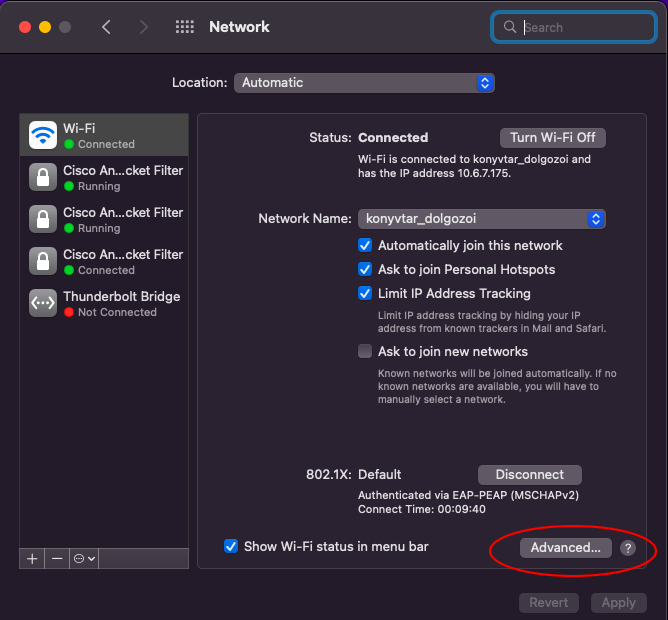Image resolution: width=668 pixels, height=620 pixels.
Task: Click the back navigation arrow
Action: [107, 27]
